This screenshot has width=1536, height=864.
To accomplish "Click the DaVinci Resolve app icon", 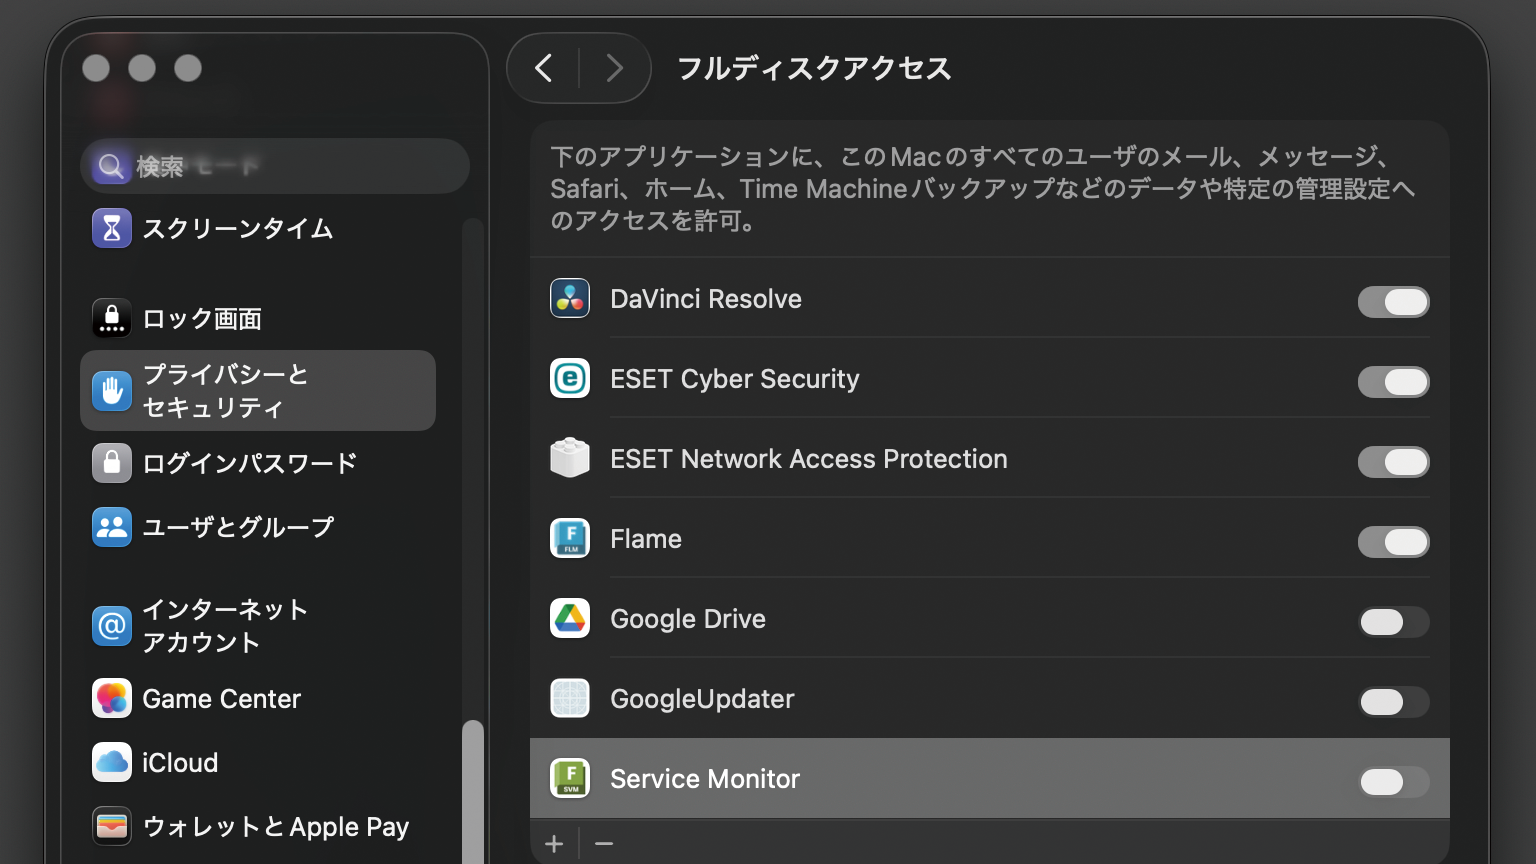I will (x=570, y=299).
